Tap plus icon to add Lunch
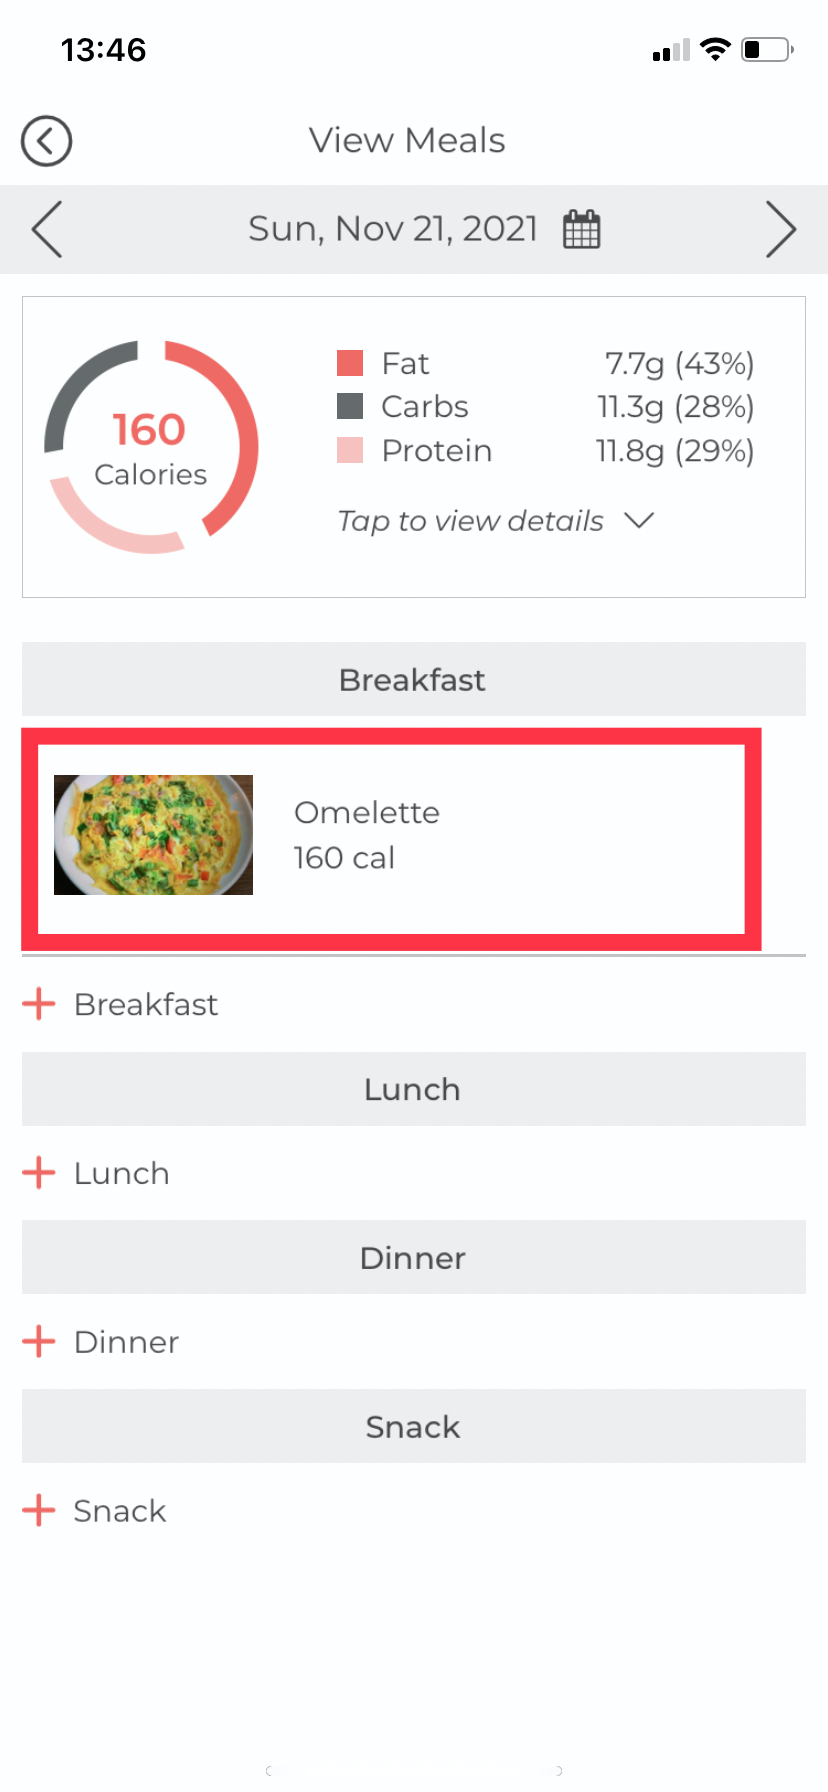Screen dimensions: 828x1792 [39, 1172]
